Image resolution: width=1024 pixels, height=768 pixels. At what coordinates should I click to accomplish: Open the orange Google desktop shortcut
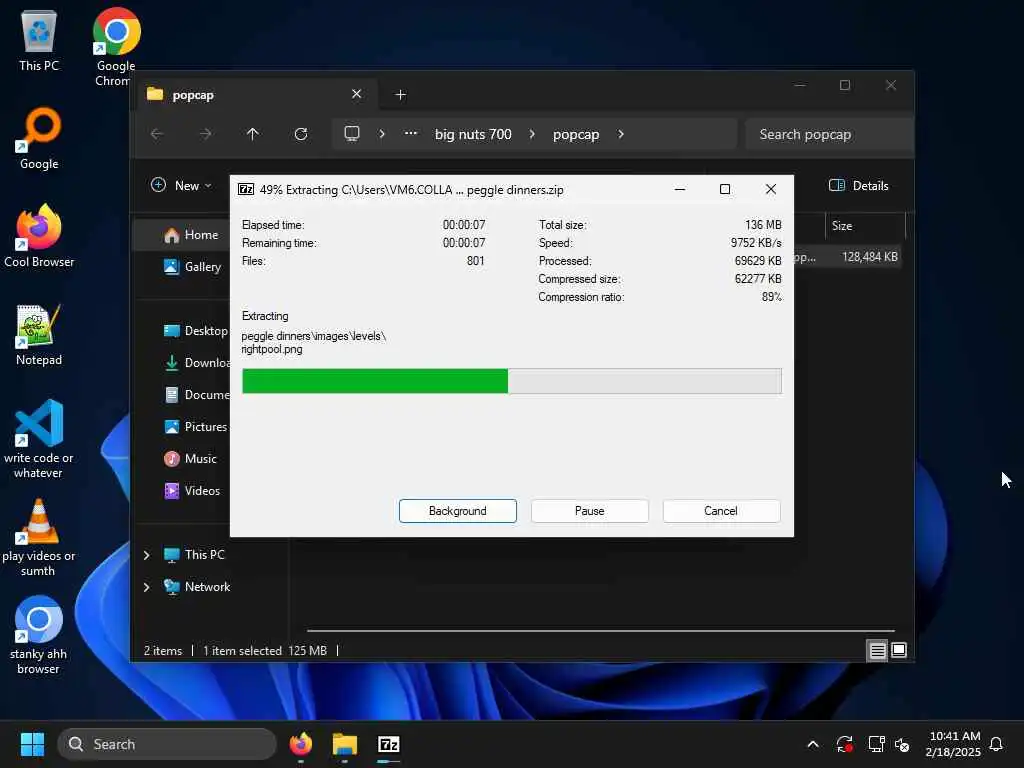(x=39, y=138)
